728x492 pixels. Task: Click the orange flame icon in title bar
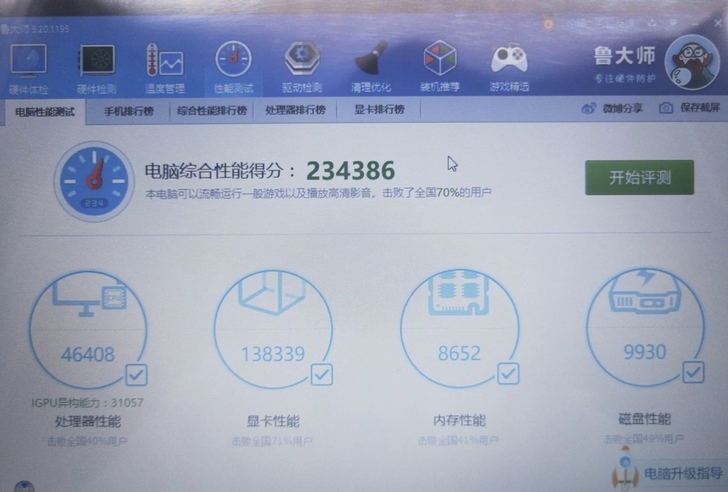548,24
